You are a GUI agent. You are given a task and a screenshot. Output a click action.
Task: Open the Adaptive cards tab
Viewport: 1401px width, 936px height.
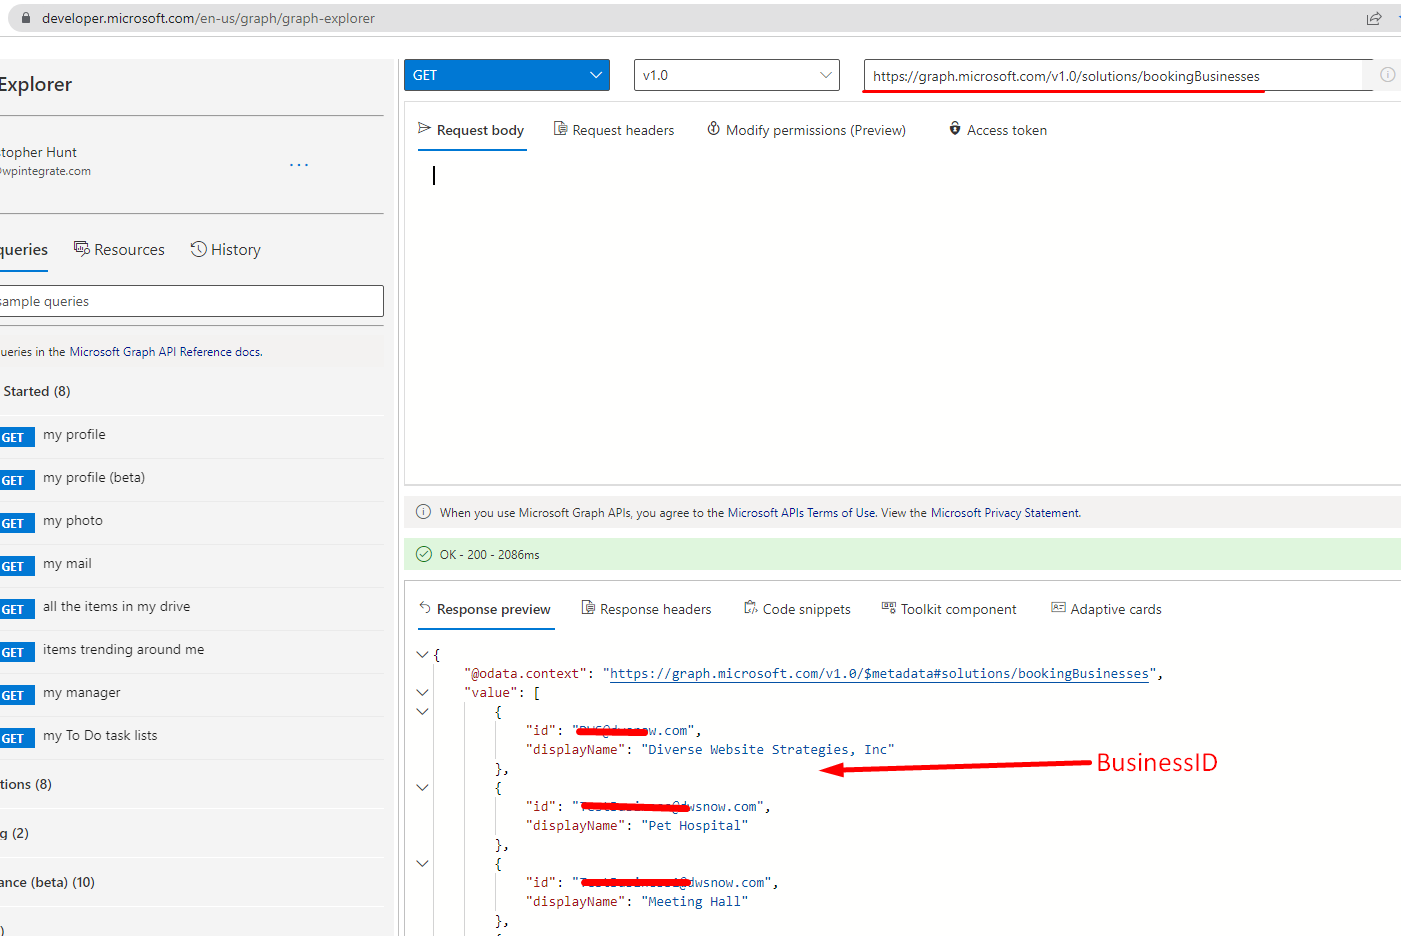tap(1106, 609)
